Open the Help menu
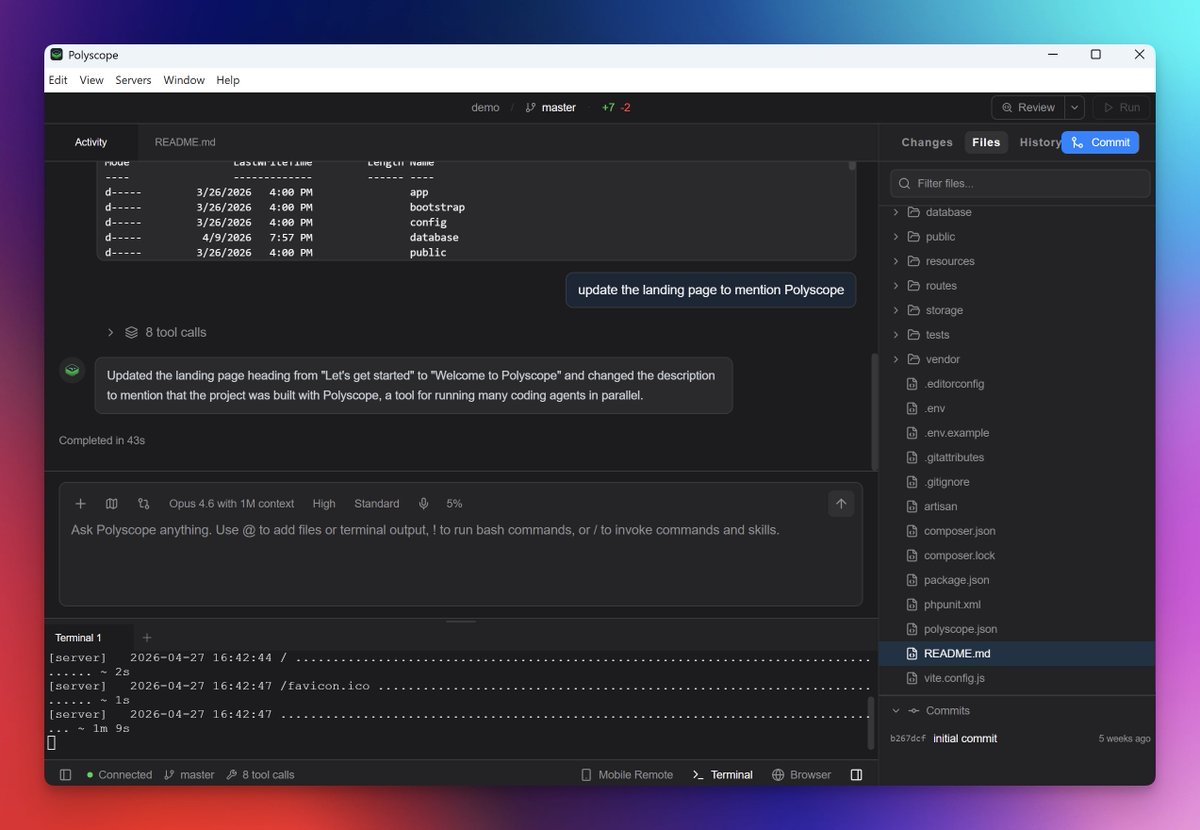 click(x=228, y=80)
